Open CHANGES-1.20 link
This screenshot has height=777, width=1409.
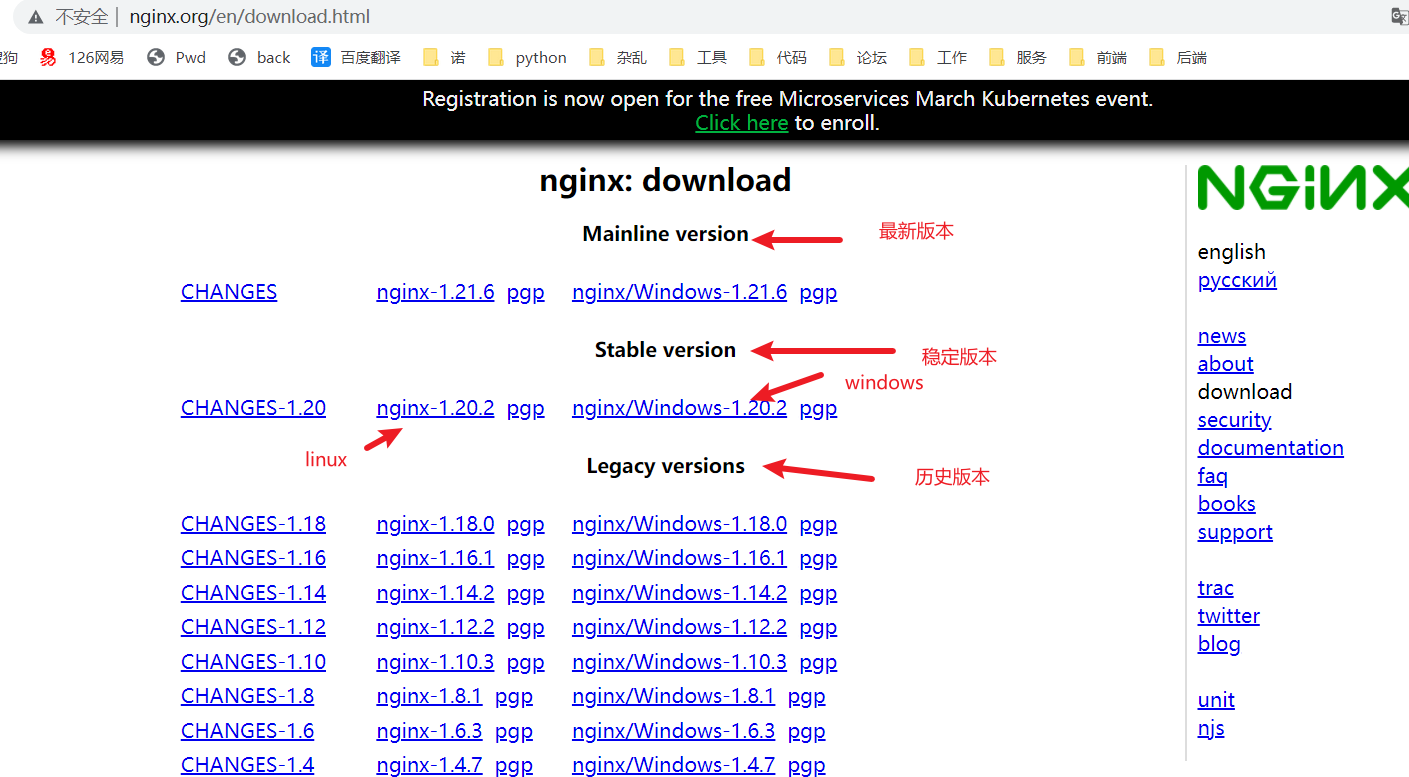(x=253, y=408)
